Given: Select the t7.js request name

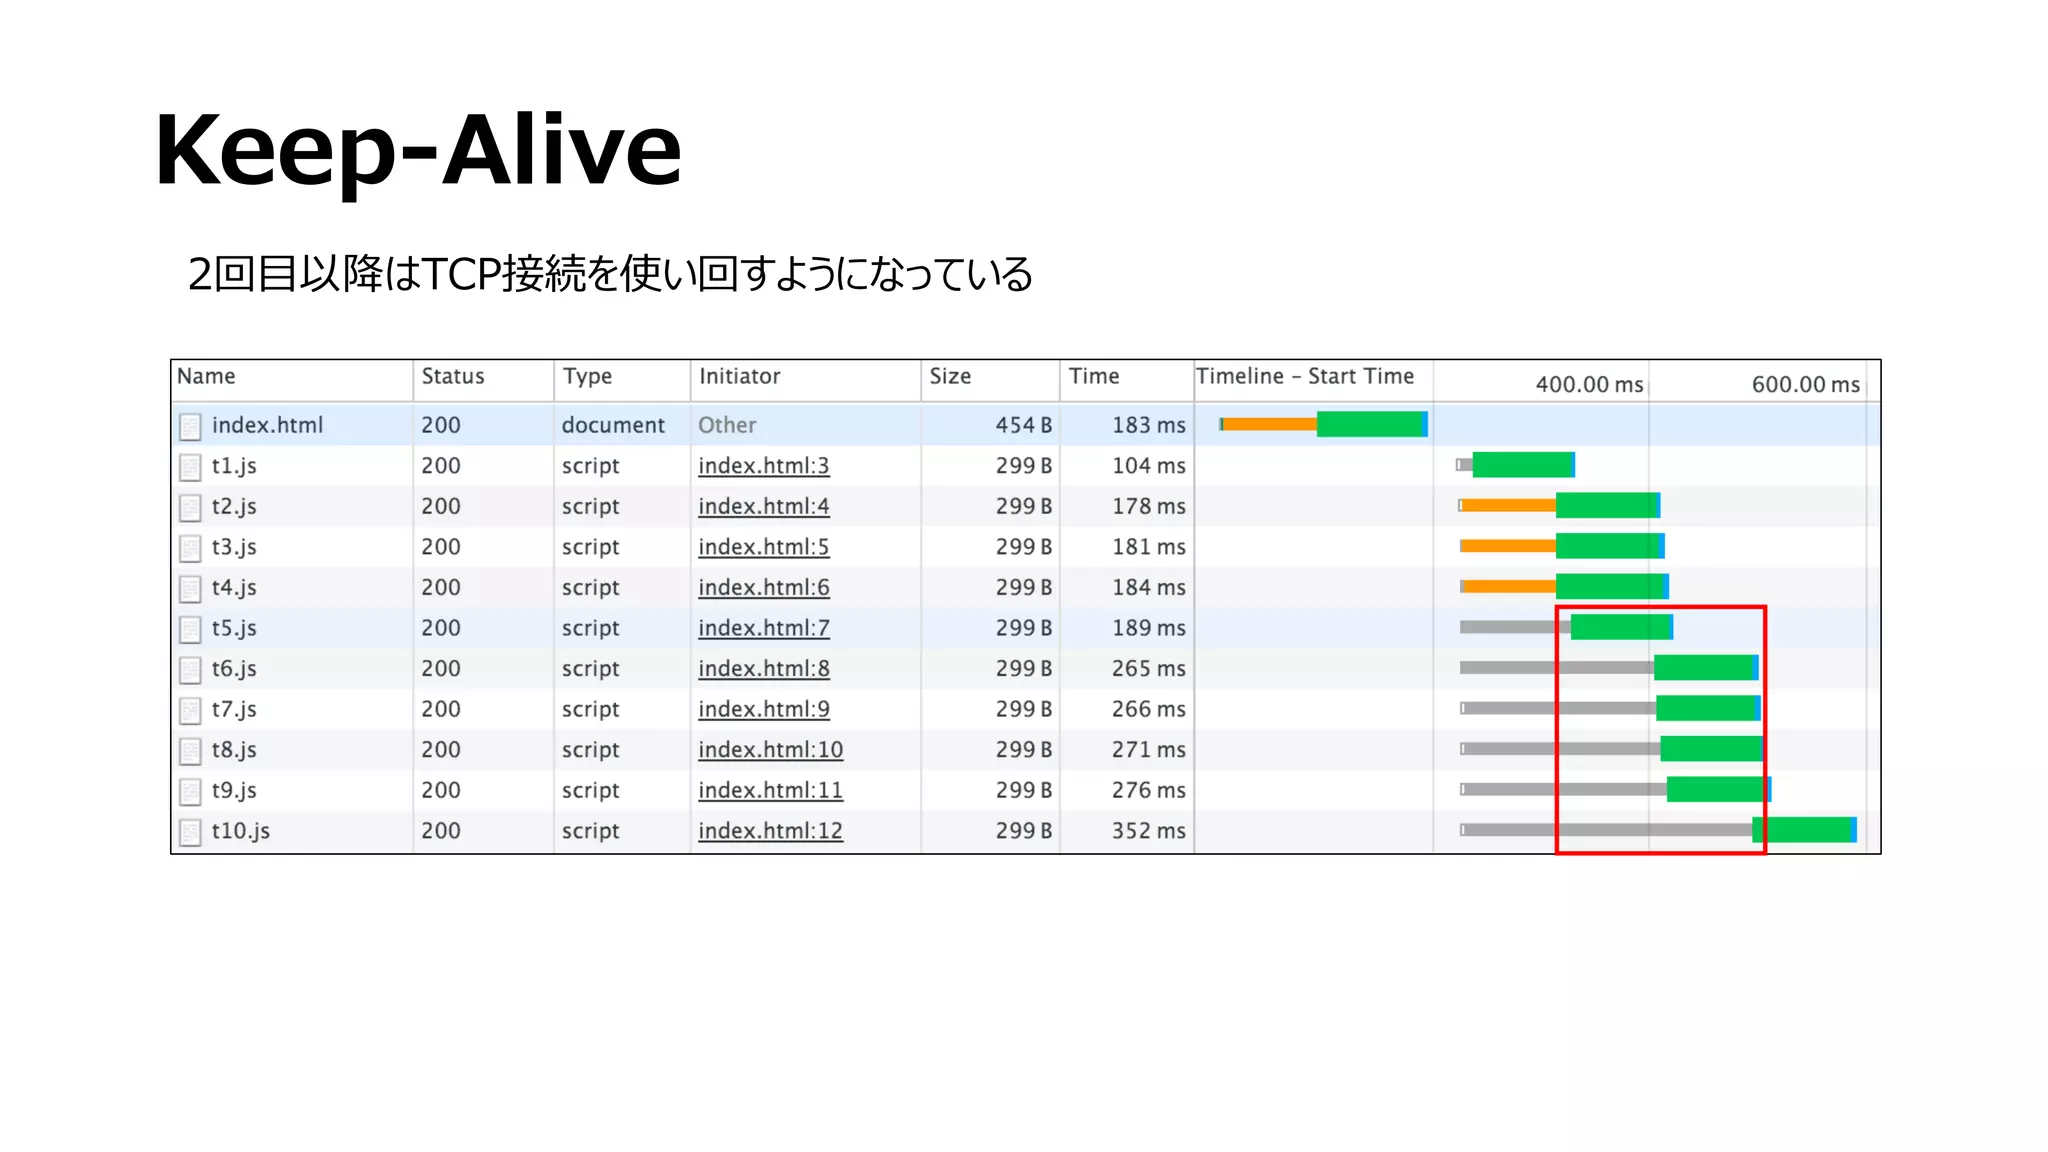Looking at the screenshot, I should pos(234,709).
